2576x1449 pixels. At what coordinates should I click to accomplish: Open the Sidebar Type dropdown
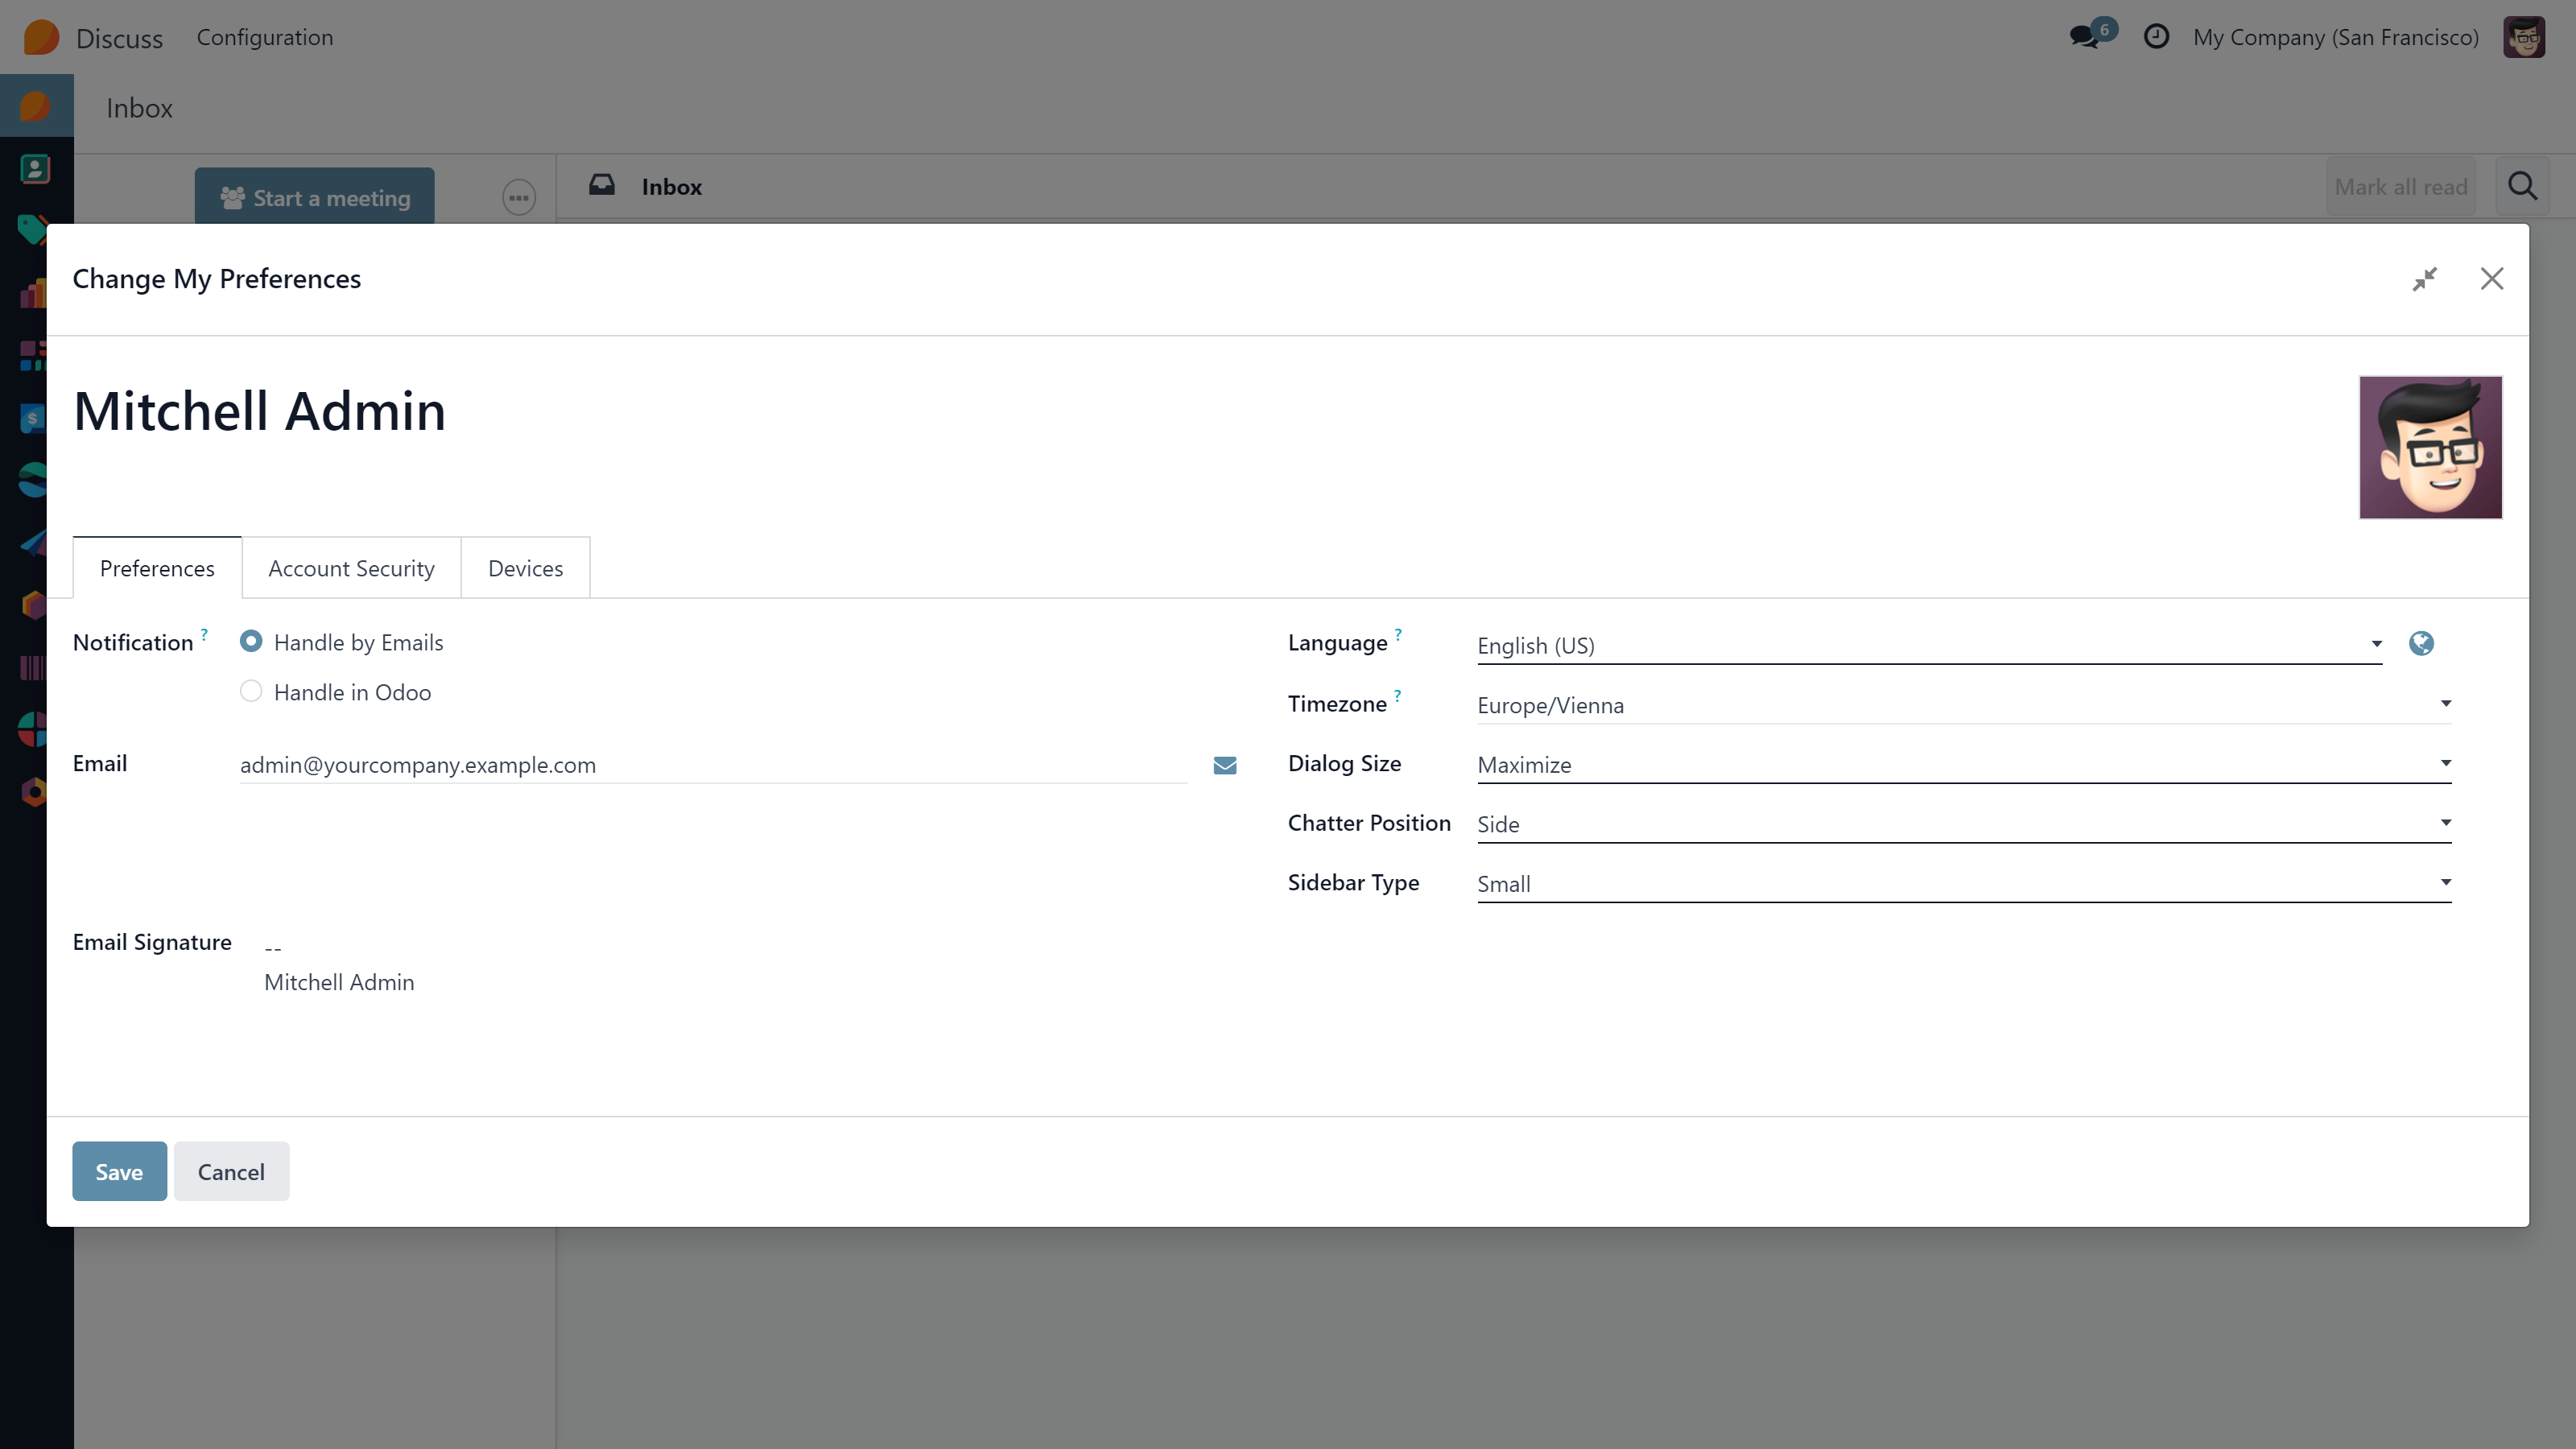1964,884
